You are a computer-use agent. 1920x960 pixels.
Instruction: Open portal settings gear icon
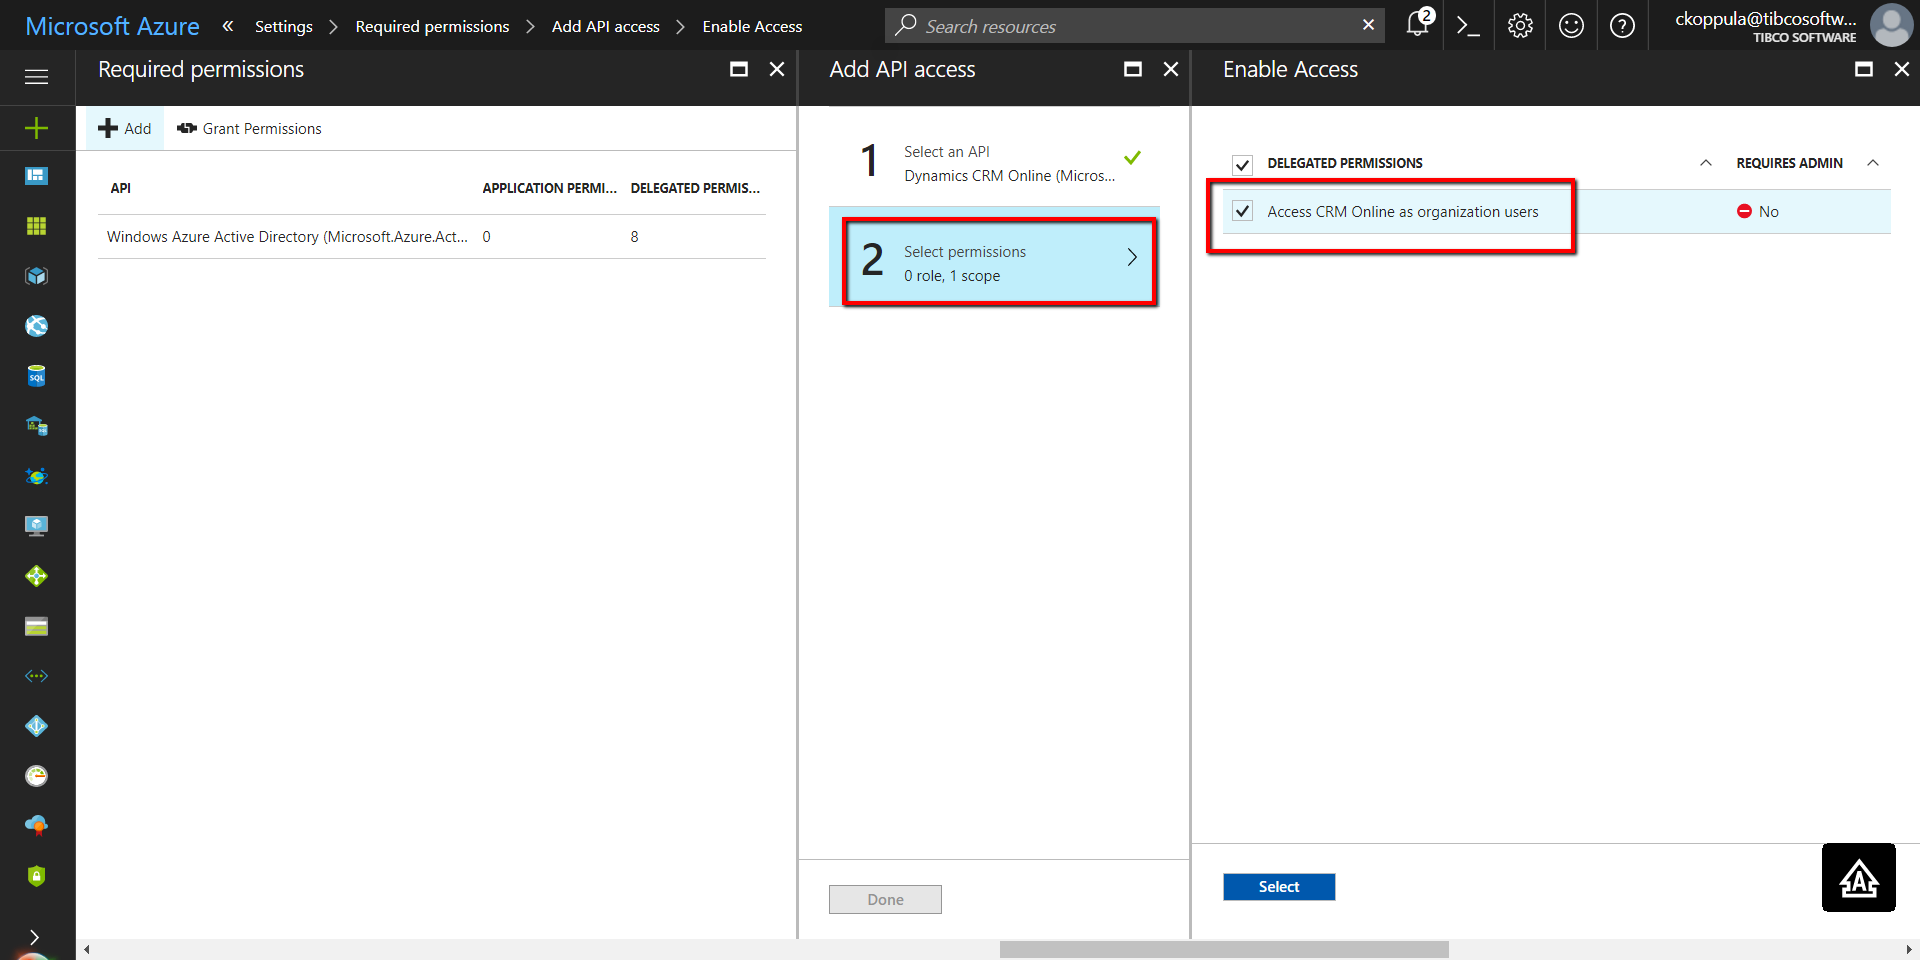(1520, 25)
